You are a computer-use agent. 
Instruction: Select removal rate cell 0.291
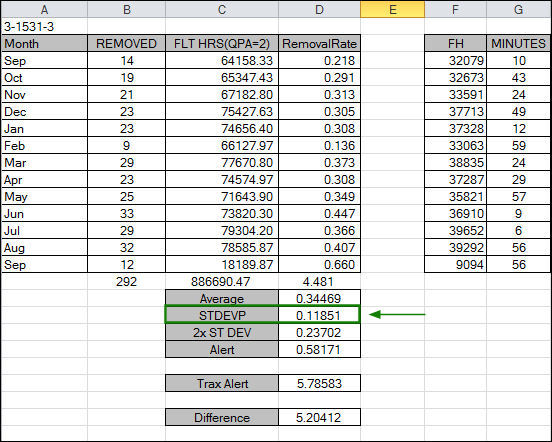click(319, 77)
